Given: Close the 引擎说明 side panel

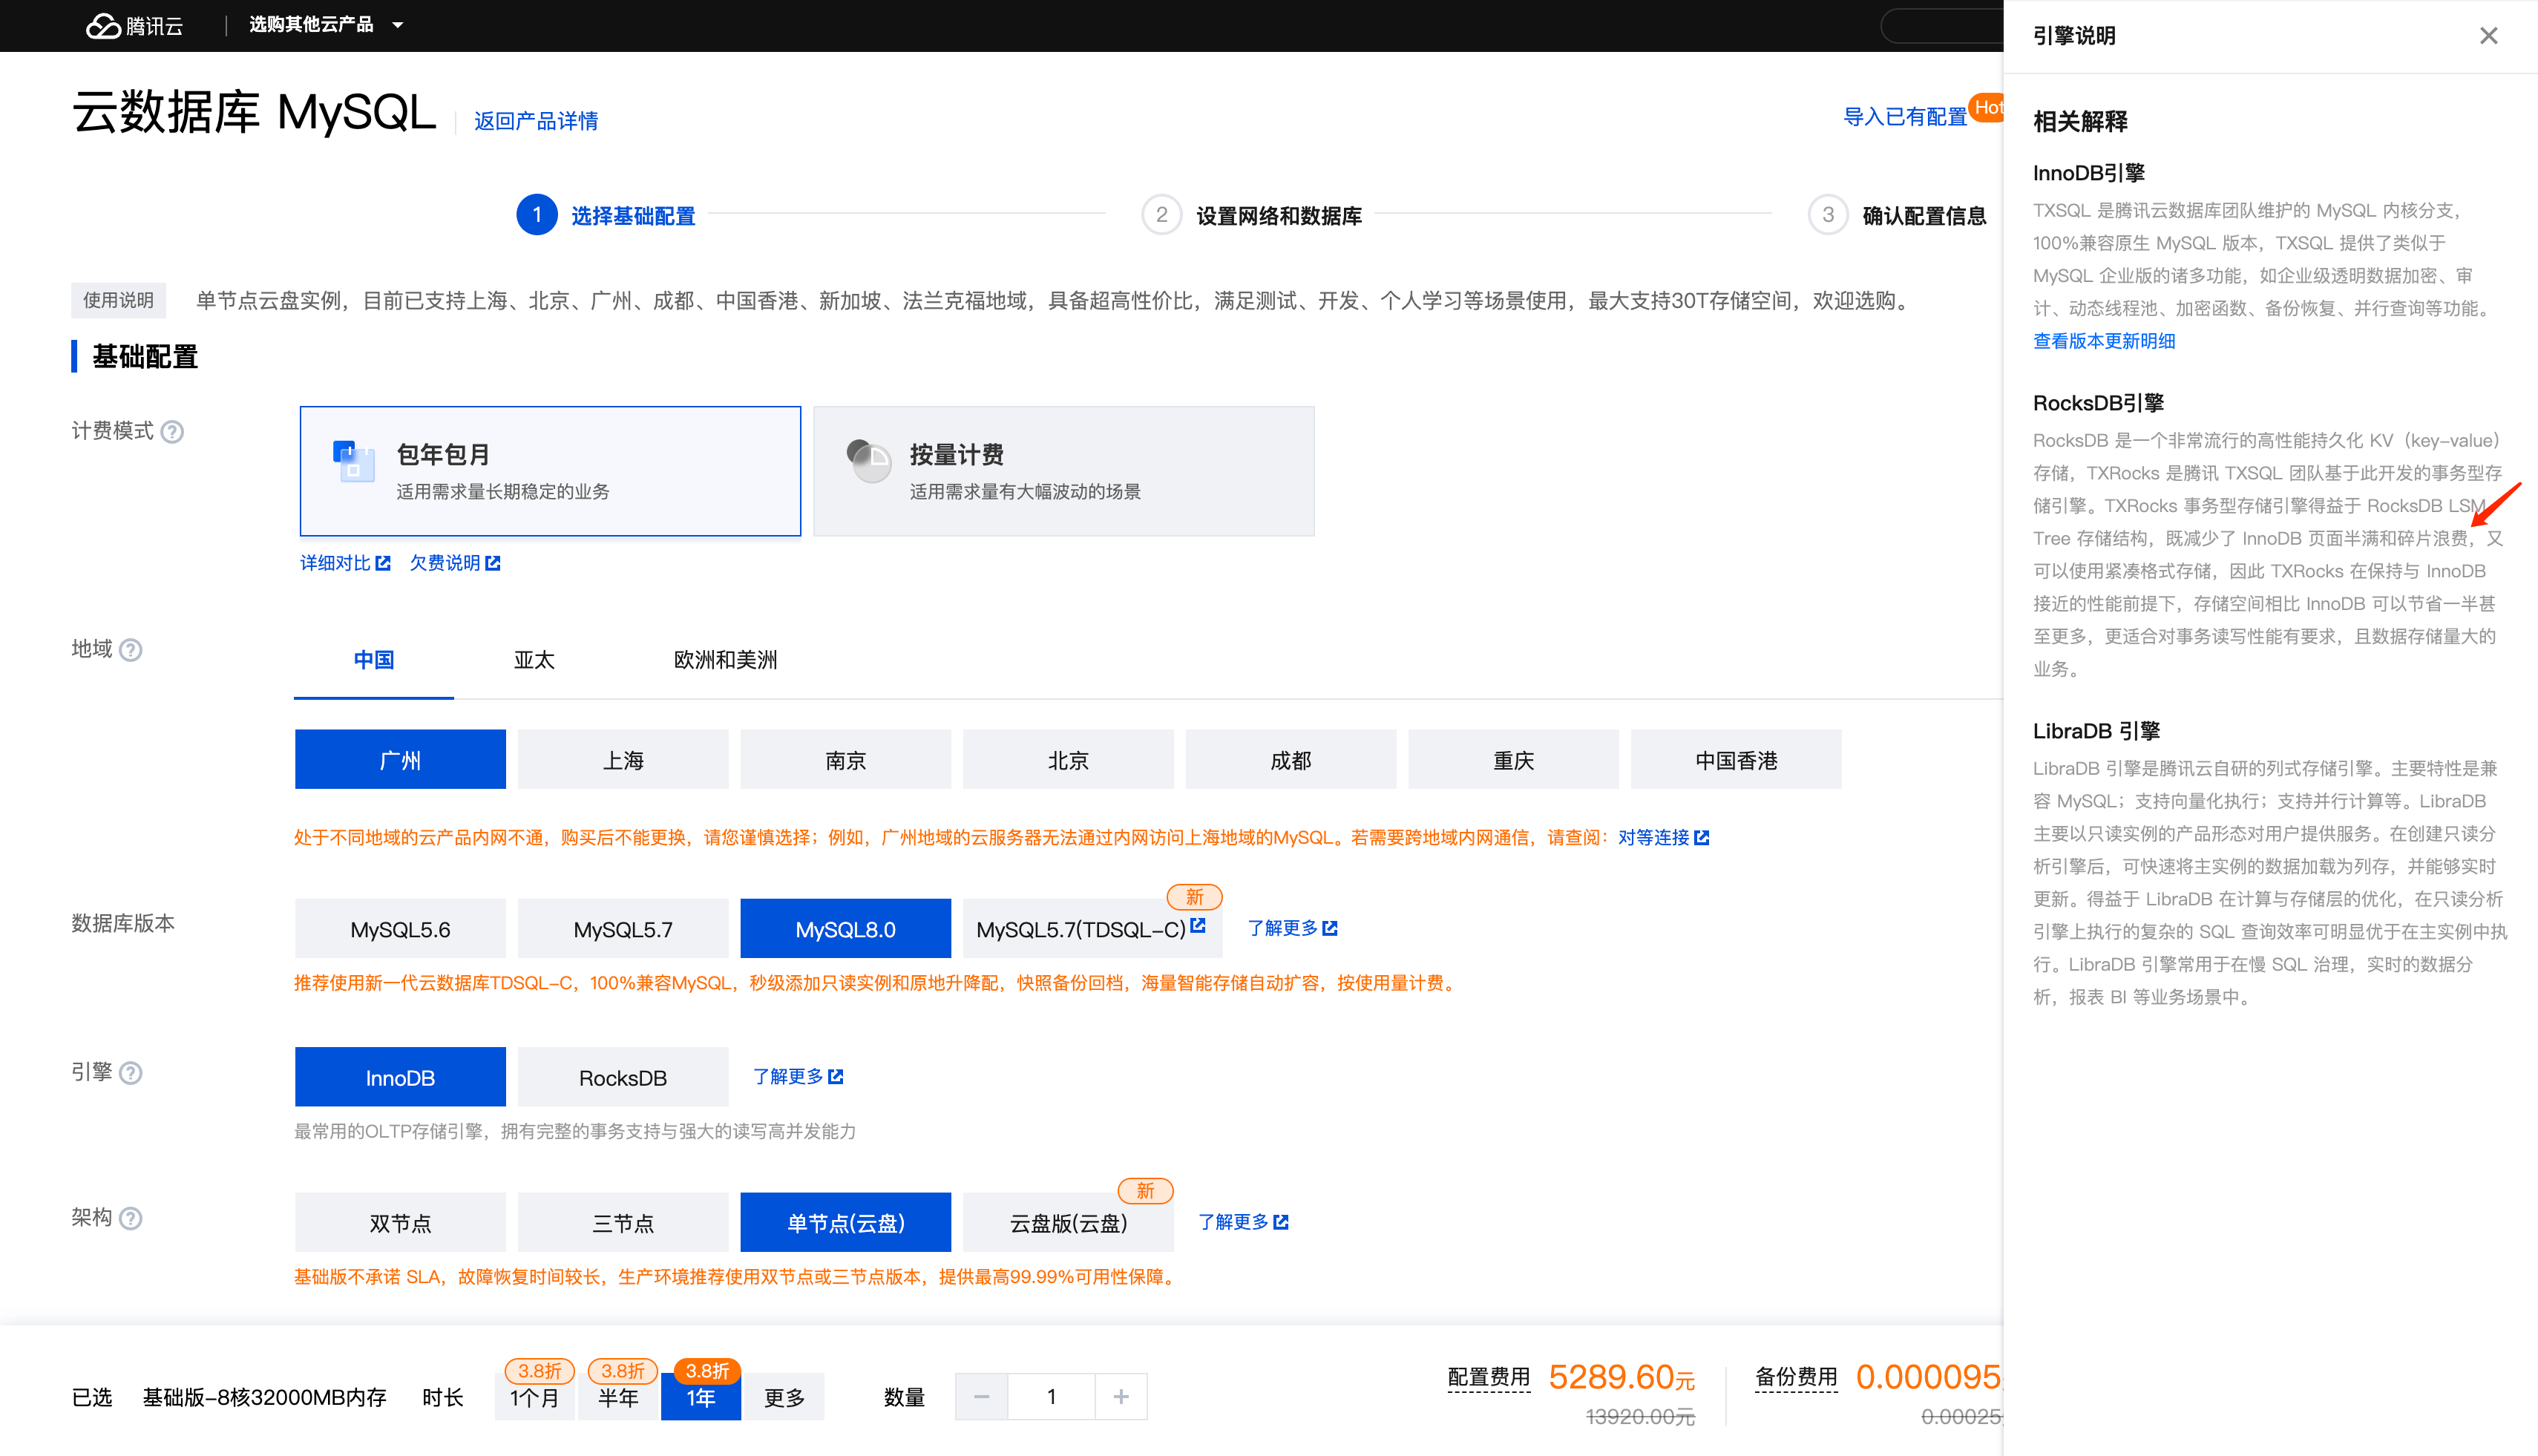Looking at the screenshot, I should click(2488, 36).
